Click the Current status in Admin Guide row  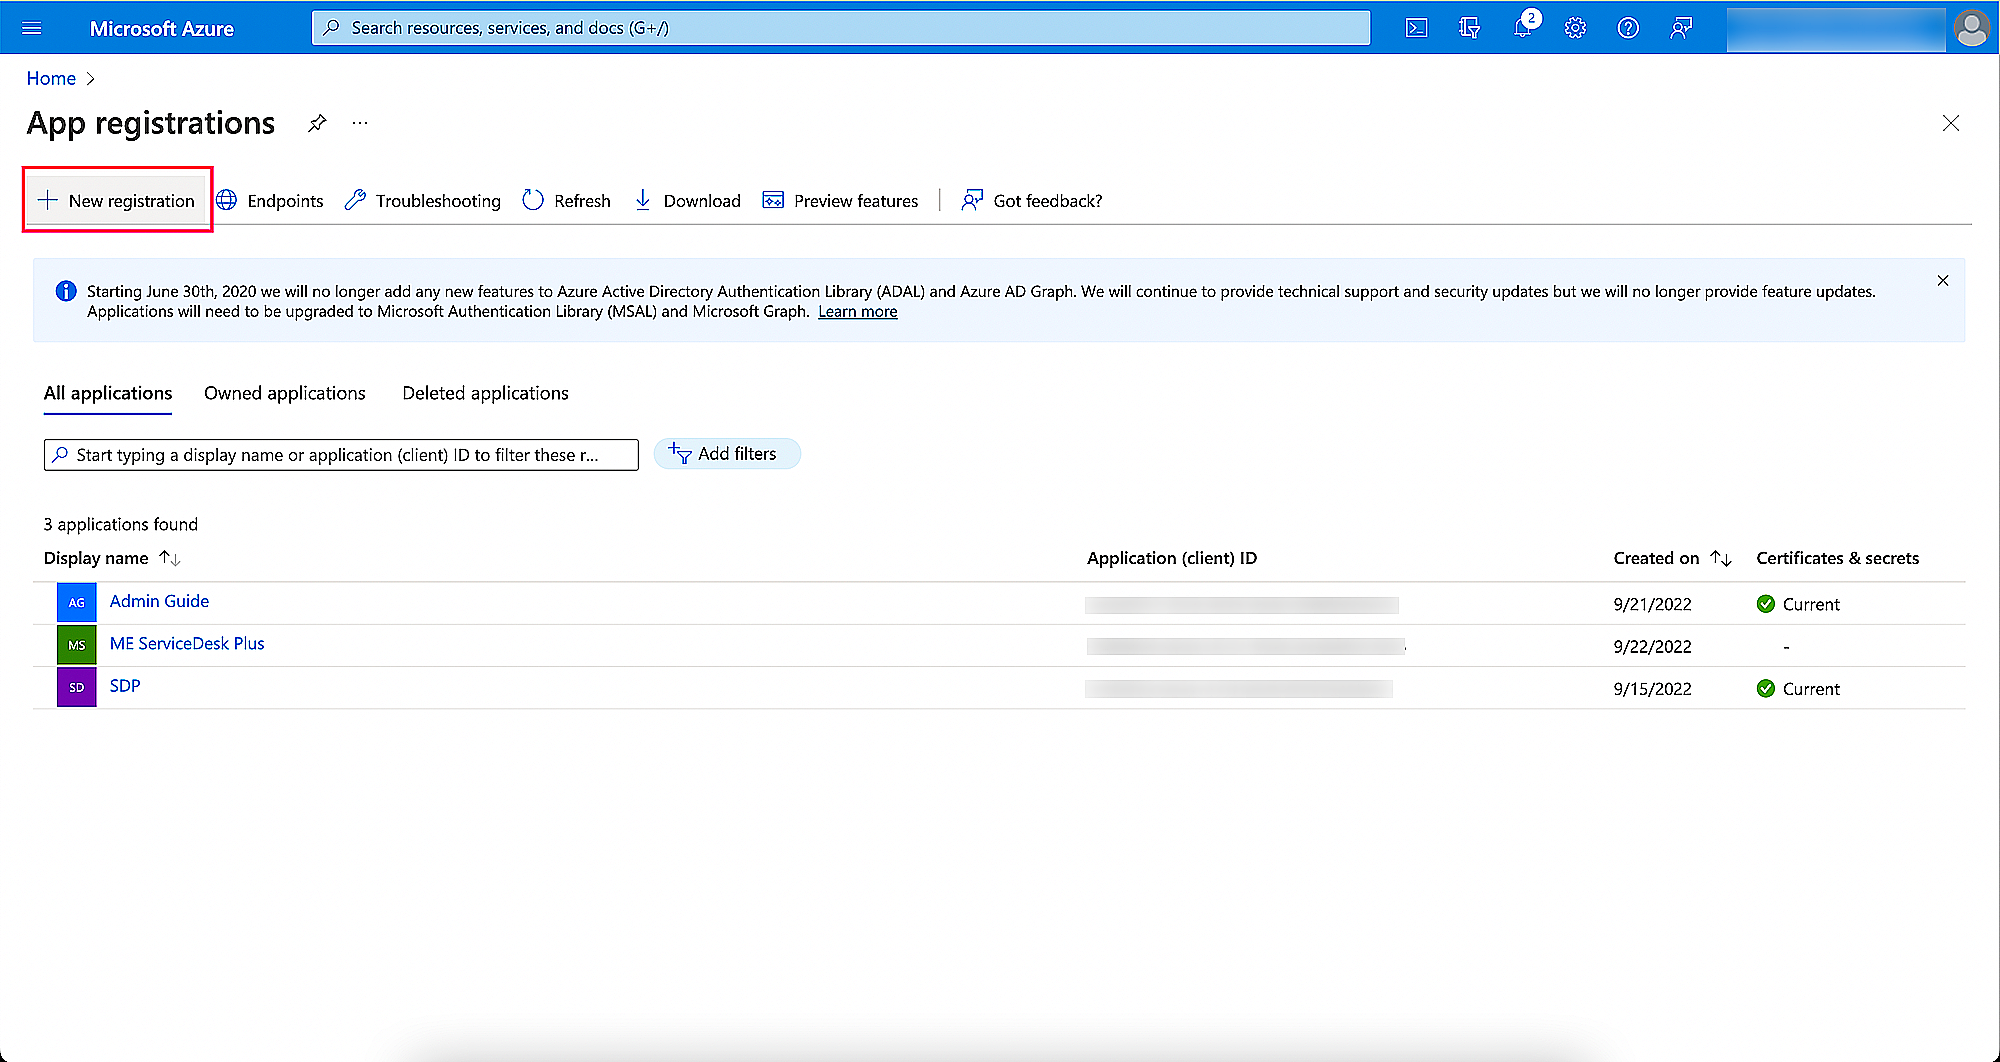(1811, 604)
